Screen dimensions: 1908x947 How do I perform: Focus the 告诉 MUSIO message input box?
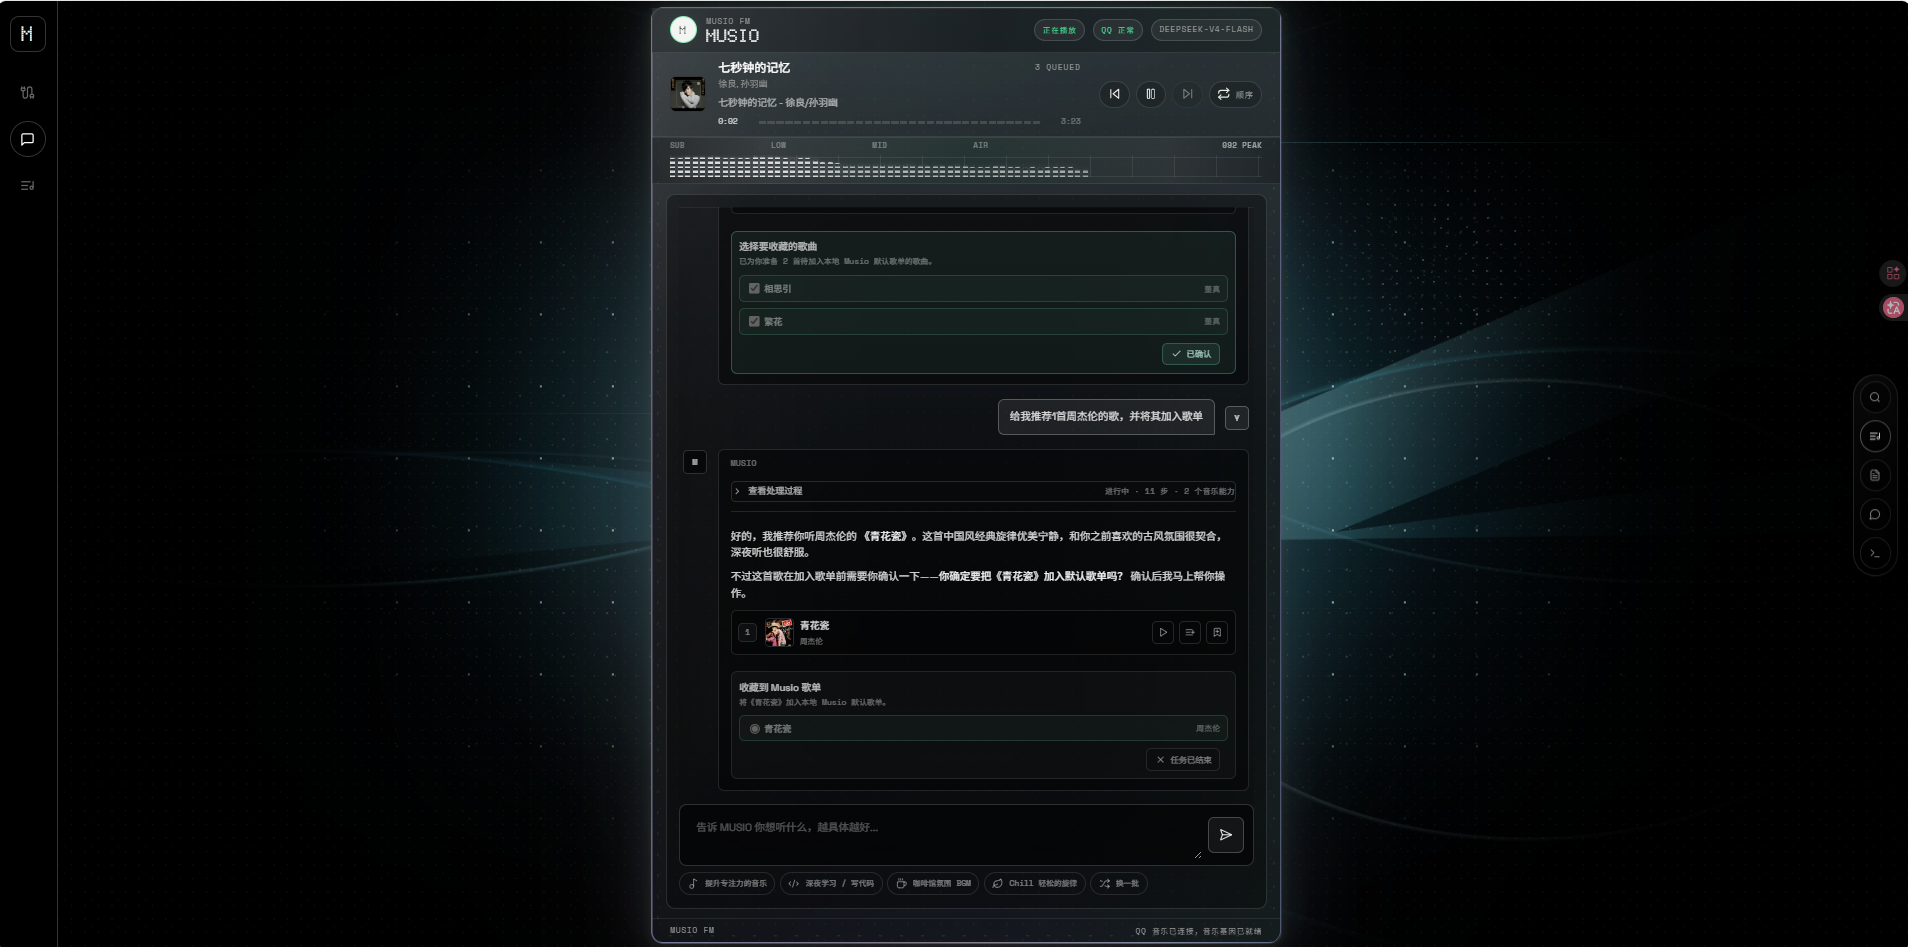(x=942, y=835)
